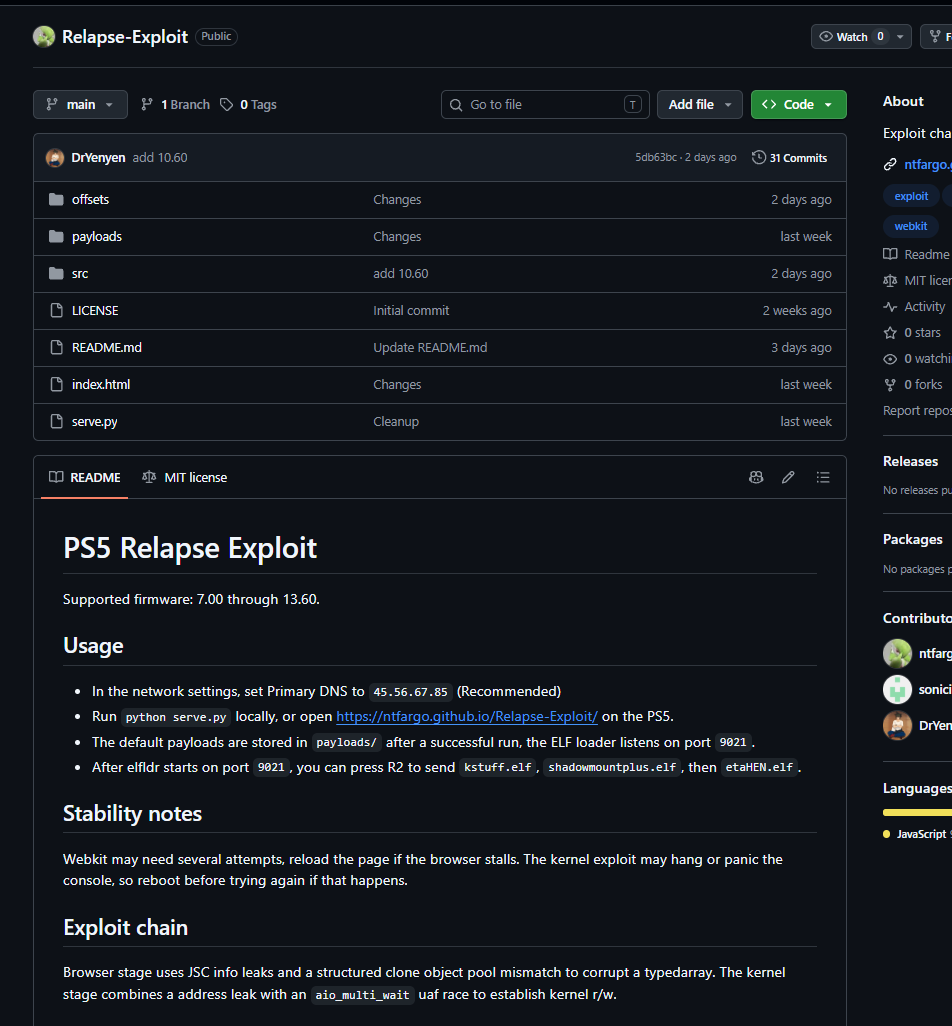This screenshot has height=1026, width=952.
Task: Open the index.html file
Action: pos(101,385)
